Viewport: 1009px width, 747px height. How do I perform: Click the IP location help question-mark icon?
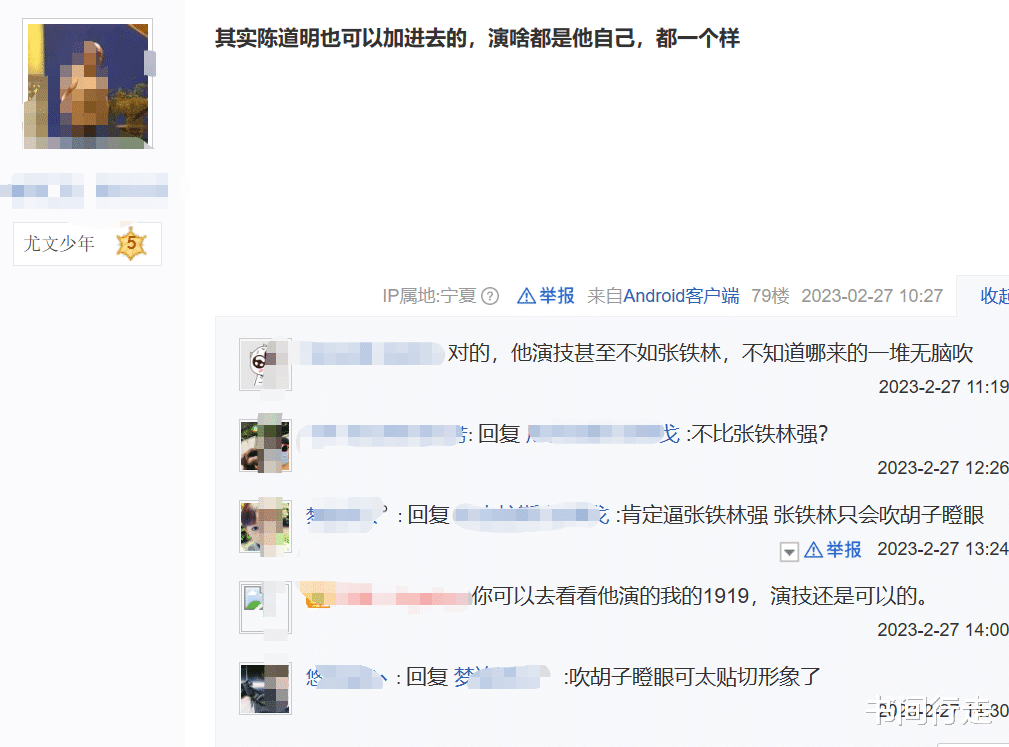tap(490, 296)
